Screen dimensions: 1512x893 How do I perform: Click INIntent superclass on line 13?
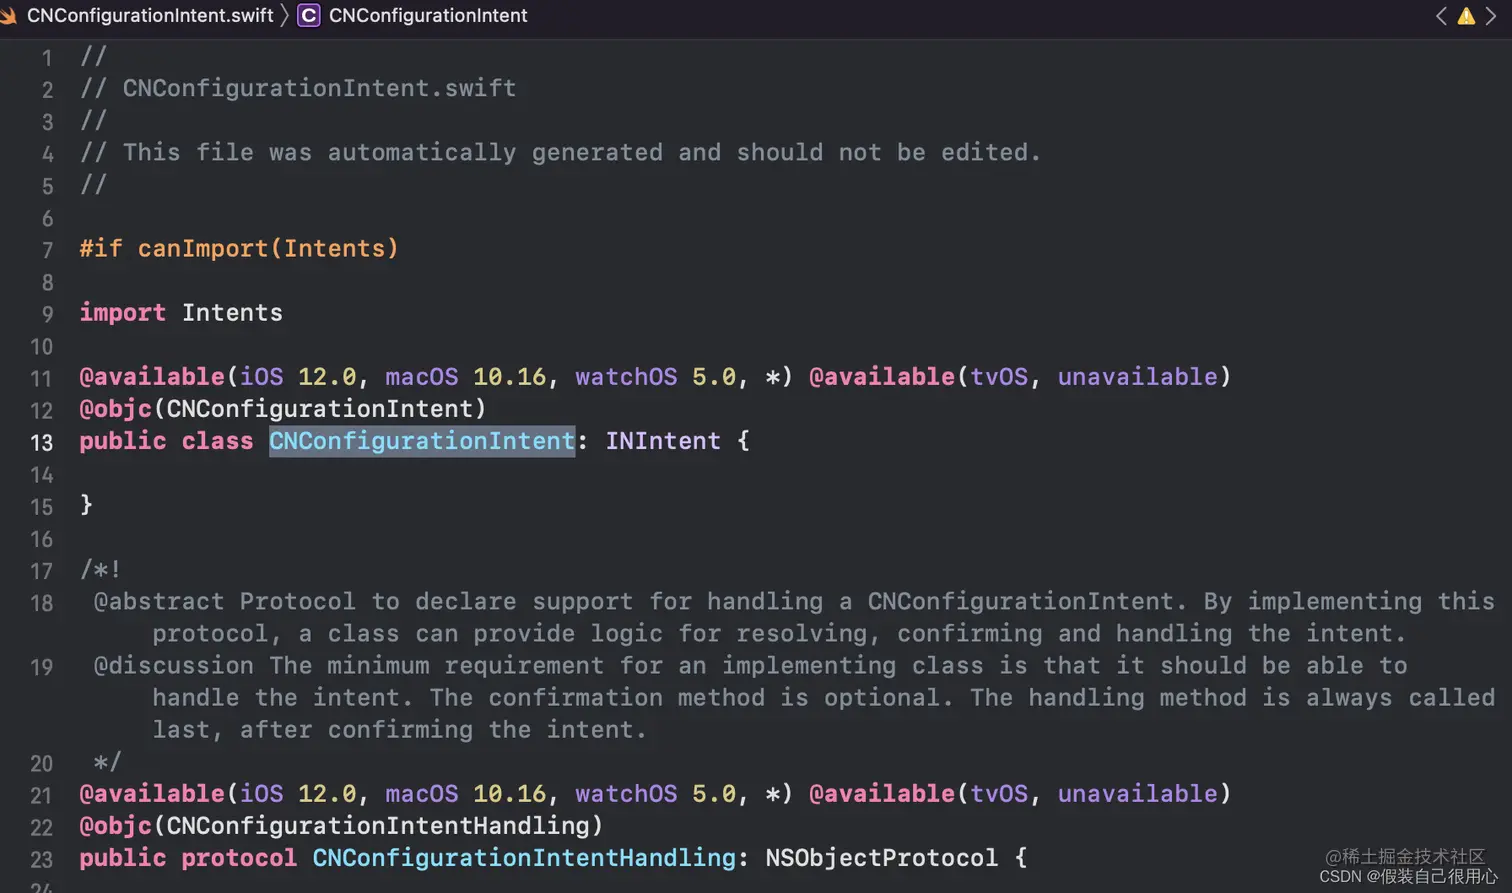663,441
